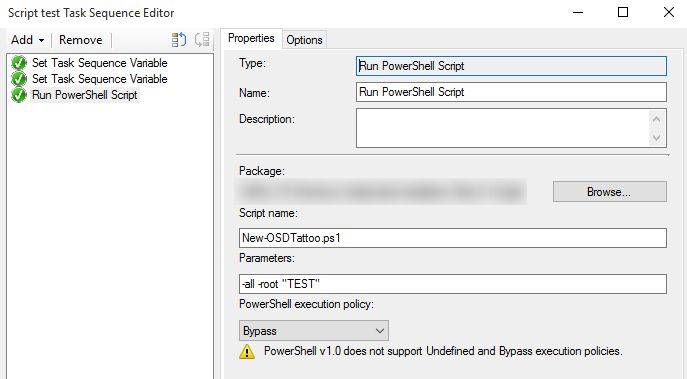Click the yellow warning triangle icon

click(247, 351)
